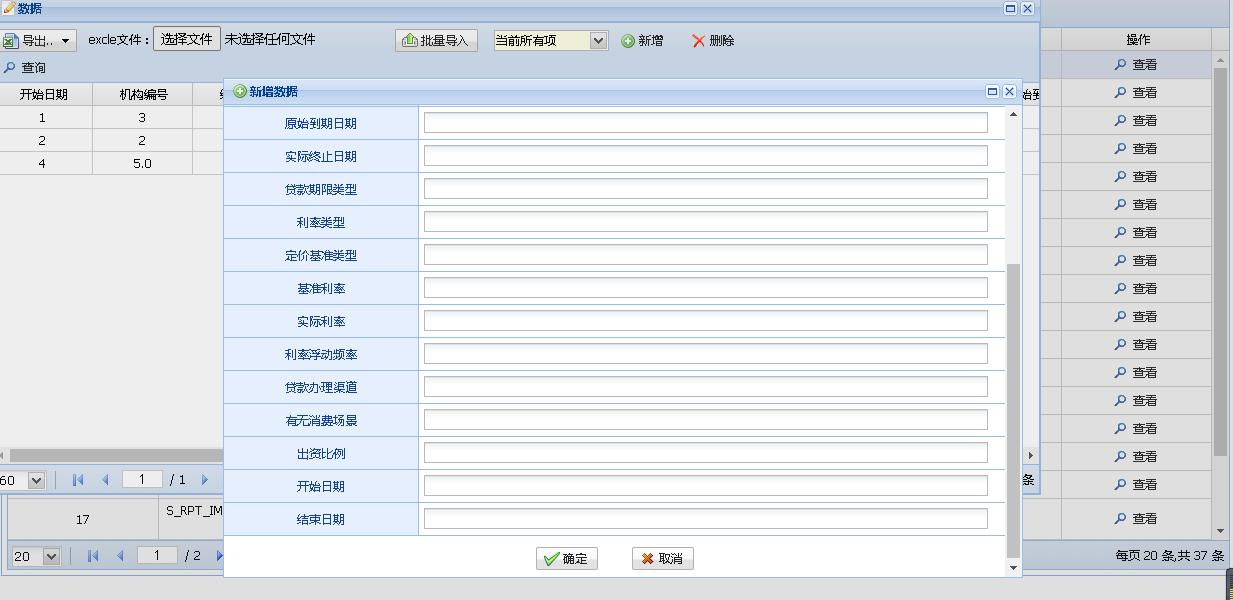This screenshot has height=600, width=1233.
Task: Click the 新增 add record icon
Action: pyautogui.click(x=628, y=41)
